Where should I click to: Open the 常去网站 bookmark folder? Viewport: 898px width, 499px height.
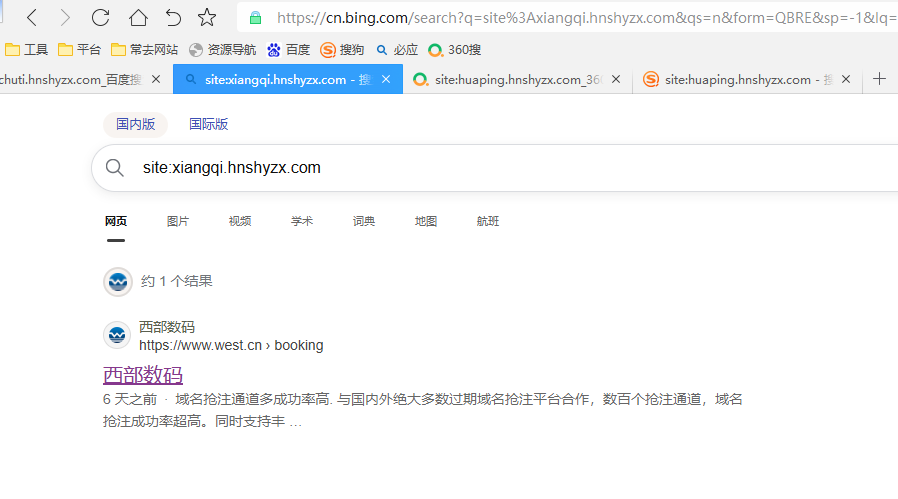pos(144,50)
